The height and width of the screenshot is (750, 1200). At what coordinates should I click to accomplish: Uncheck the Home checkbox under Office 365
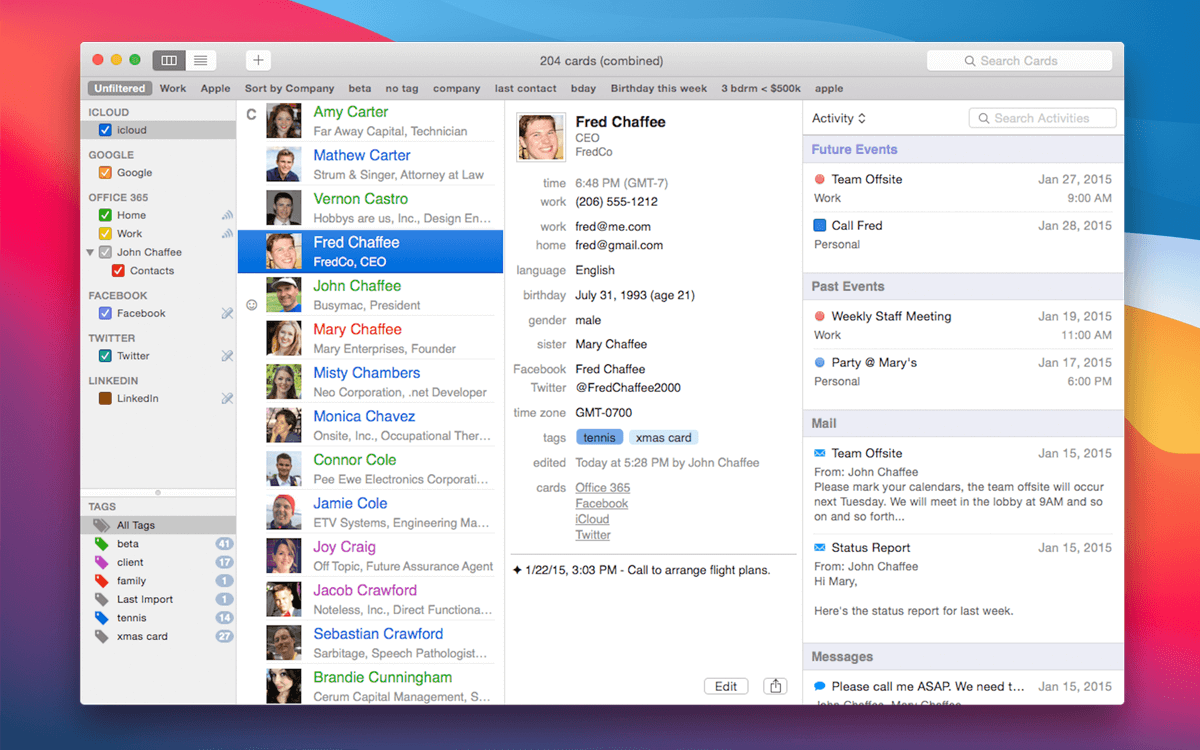106,215
